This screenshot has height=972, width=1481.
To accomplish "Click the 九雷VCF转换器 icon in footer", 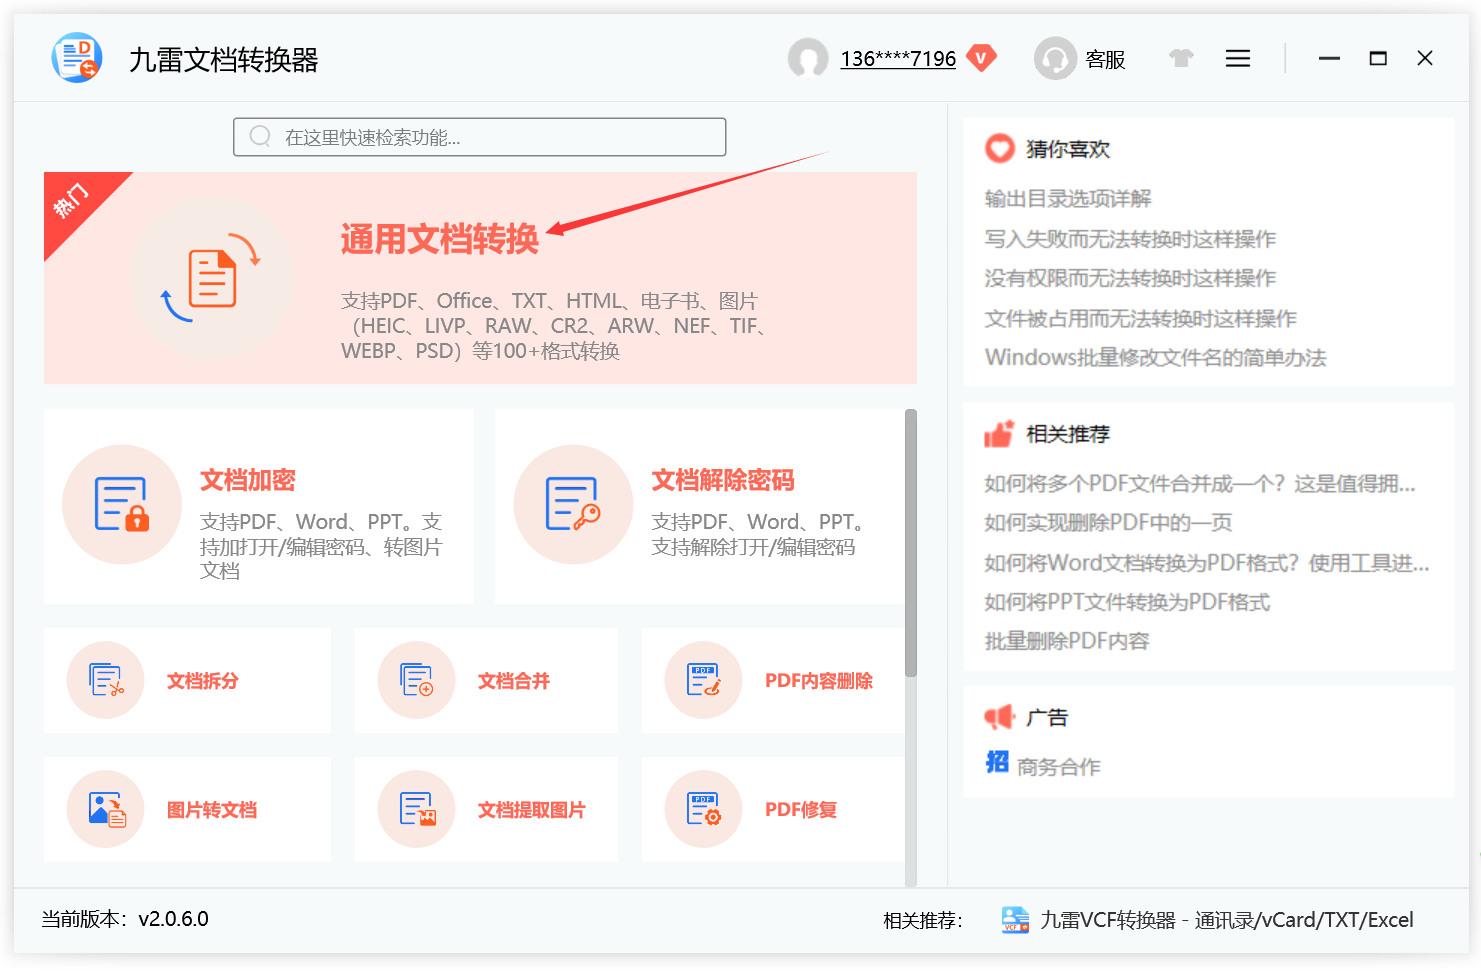I will (1015, 920).
